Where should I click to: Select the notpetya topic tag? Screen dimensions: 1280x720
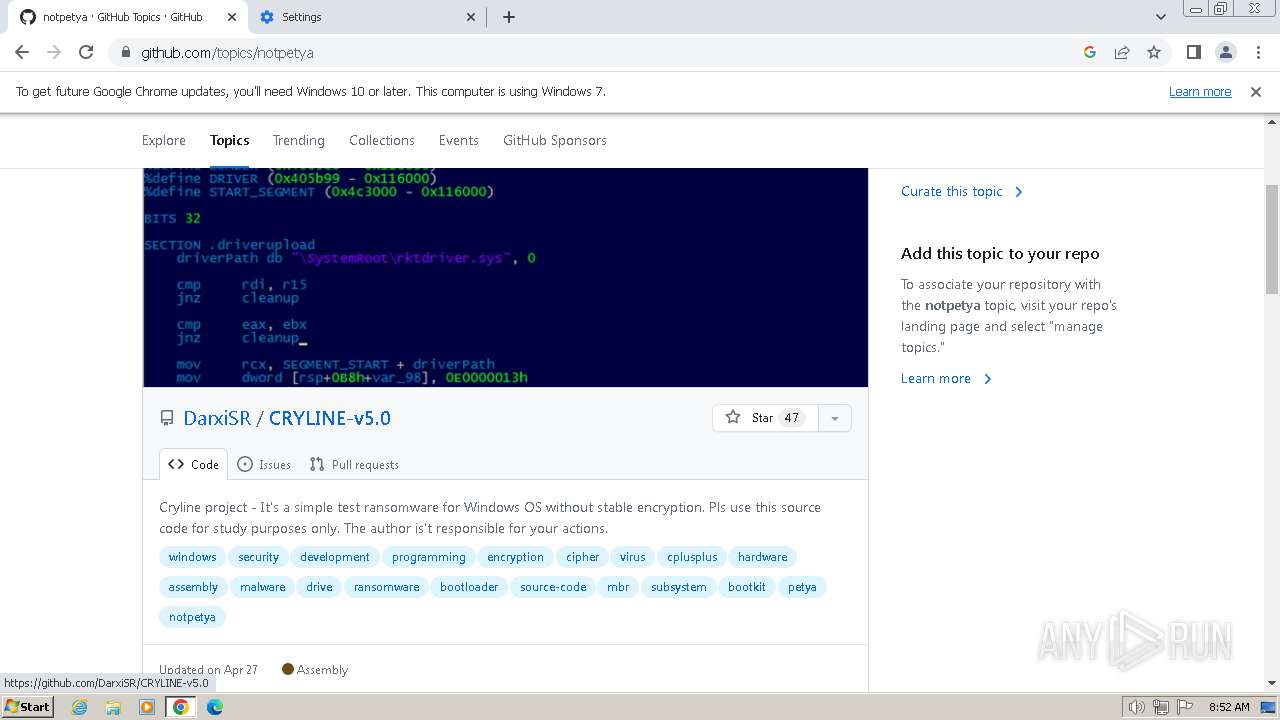(192, 617)
